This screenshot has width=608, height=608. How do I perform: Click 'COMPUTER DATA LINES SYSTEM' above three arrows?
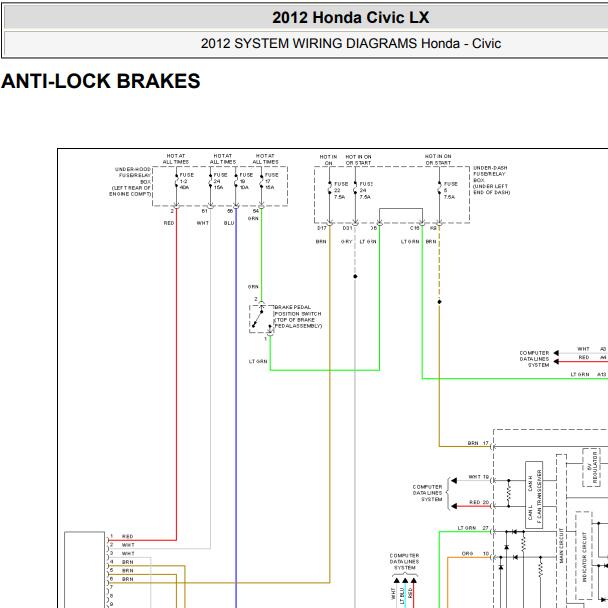[404, 561]
